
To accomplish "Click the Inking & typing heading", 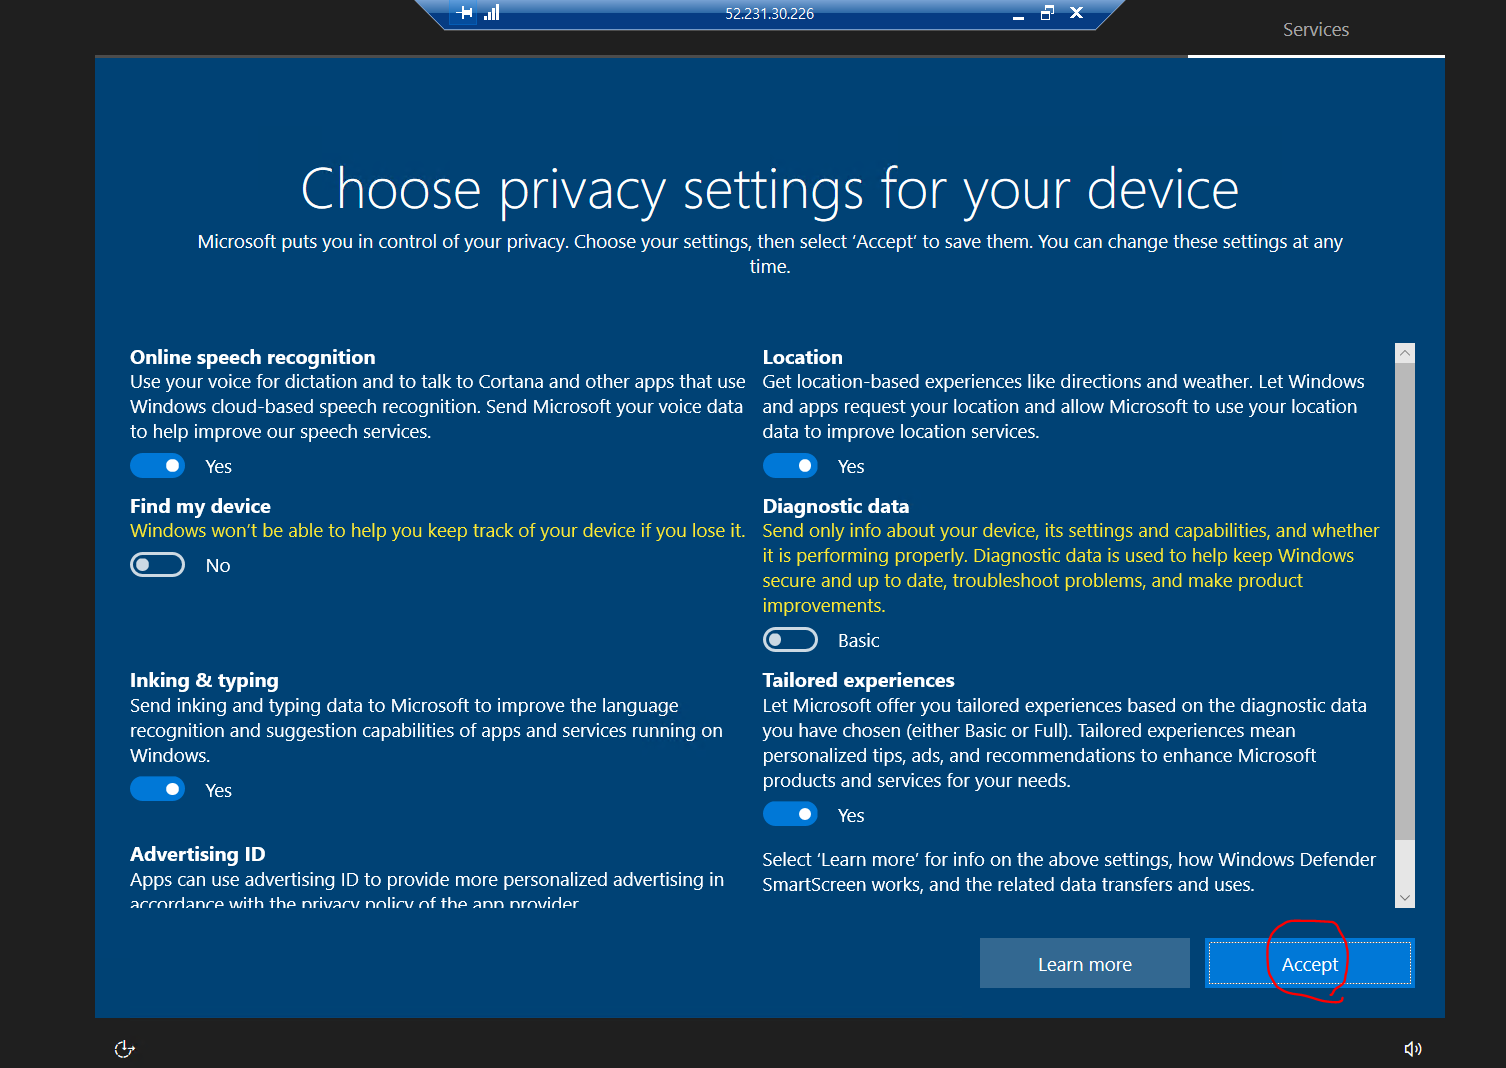I will pyautogui.click(x=204, y=680).
